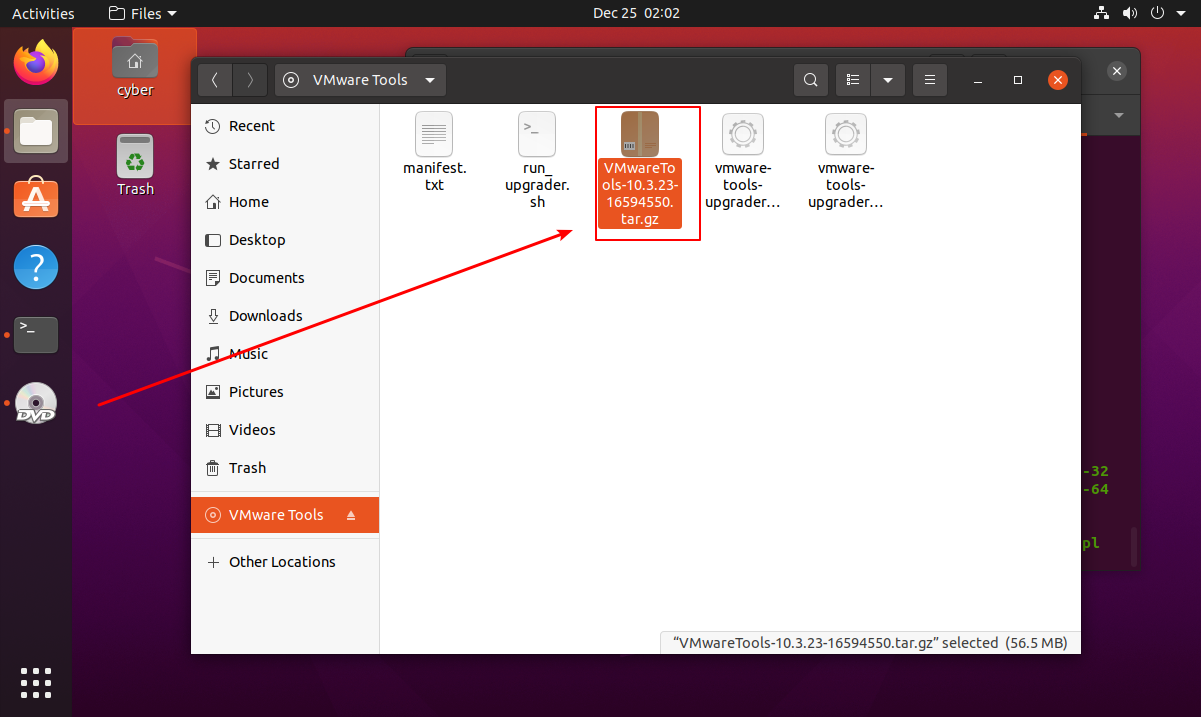The height and width of the screenshot is (717, 1201).
Task: Select the second vmware-tools-upgrader file
Action: coord(845,160)
